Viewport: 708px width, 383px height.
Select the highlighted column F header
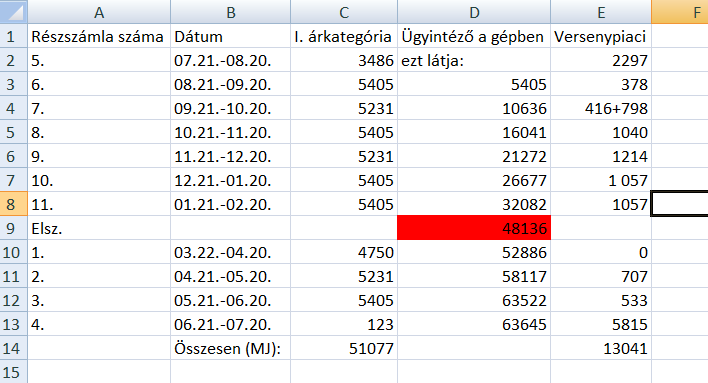coord(680,11)
